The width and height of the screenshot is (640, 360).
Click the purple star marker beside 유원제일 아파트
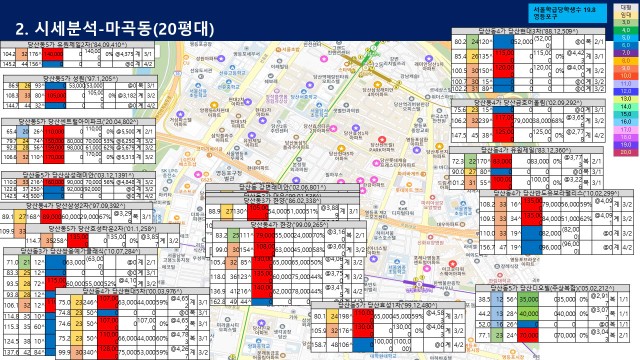coord(252,136)
